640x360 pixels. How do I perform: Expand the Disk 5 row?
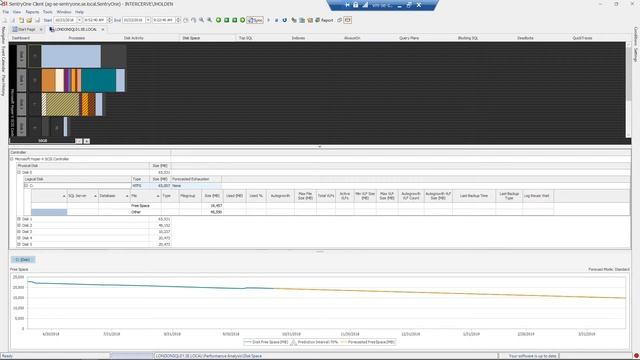pyautogui.click(x=19, y=244)
